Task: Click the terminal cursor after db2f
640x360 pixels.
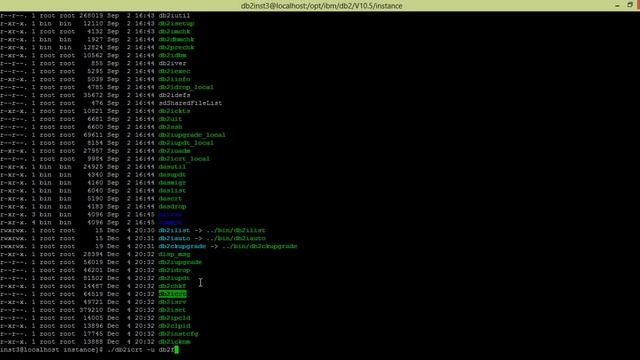Action: (176, 350)
